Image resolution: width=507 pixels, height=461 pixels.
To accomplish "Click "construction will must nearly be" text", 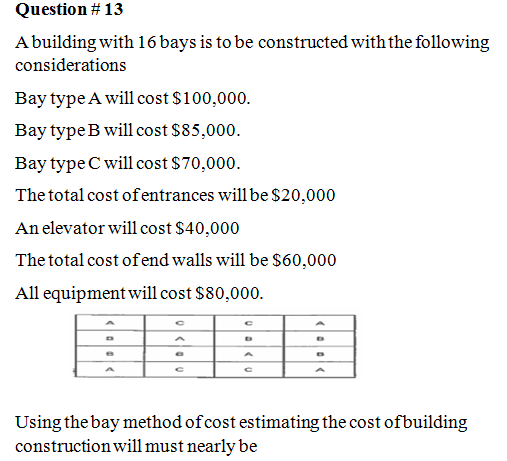I will tap(136, 446).
